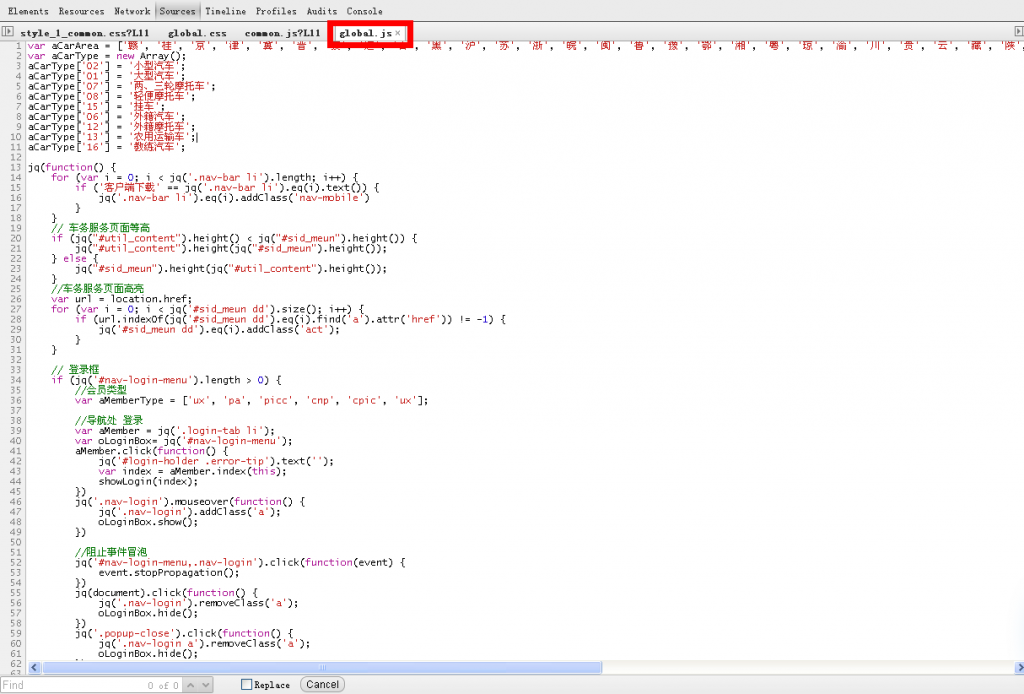Click the "aCarType['02']" assignment line
This screenshot has width=1024, height=694.
coord(106,66)
